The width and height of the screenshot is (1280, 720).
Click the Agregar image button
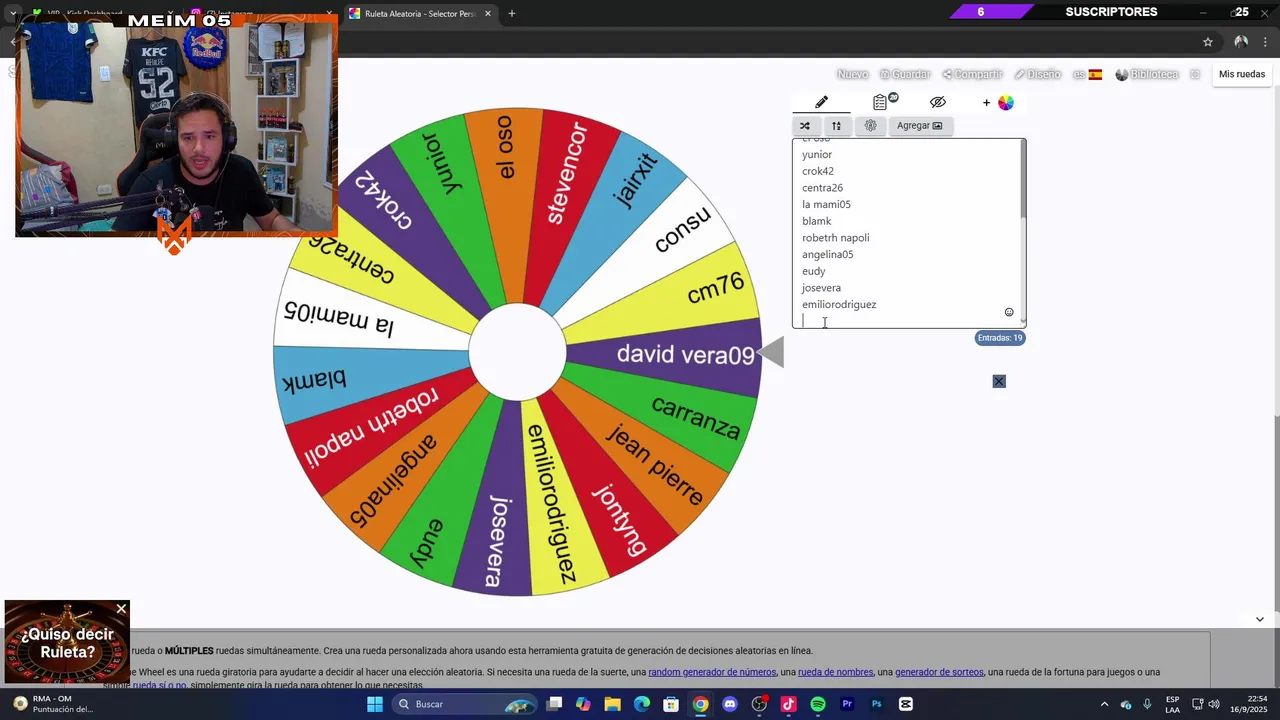919,126
